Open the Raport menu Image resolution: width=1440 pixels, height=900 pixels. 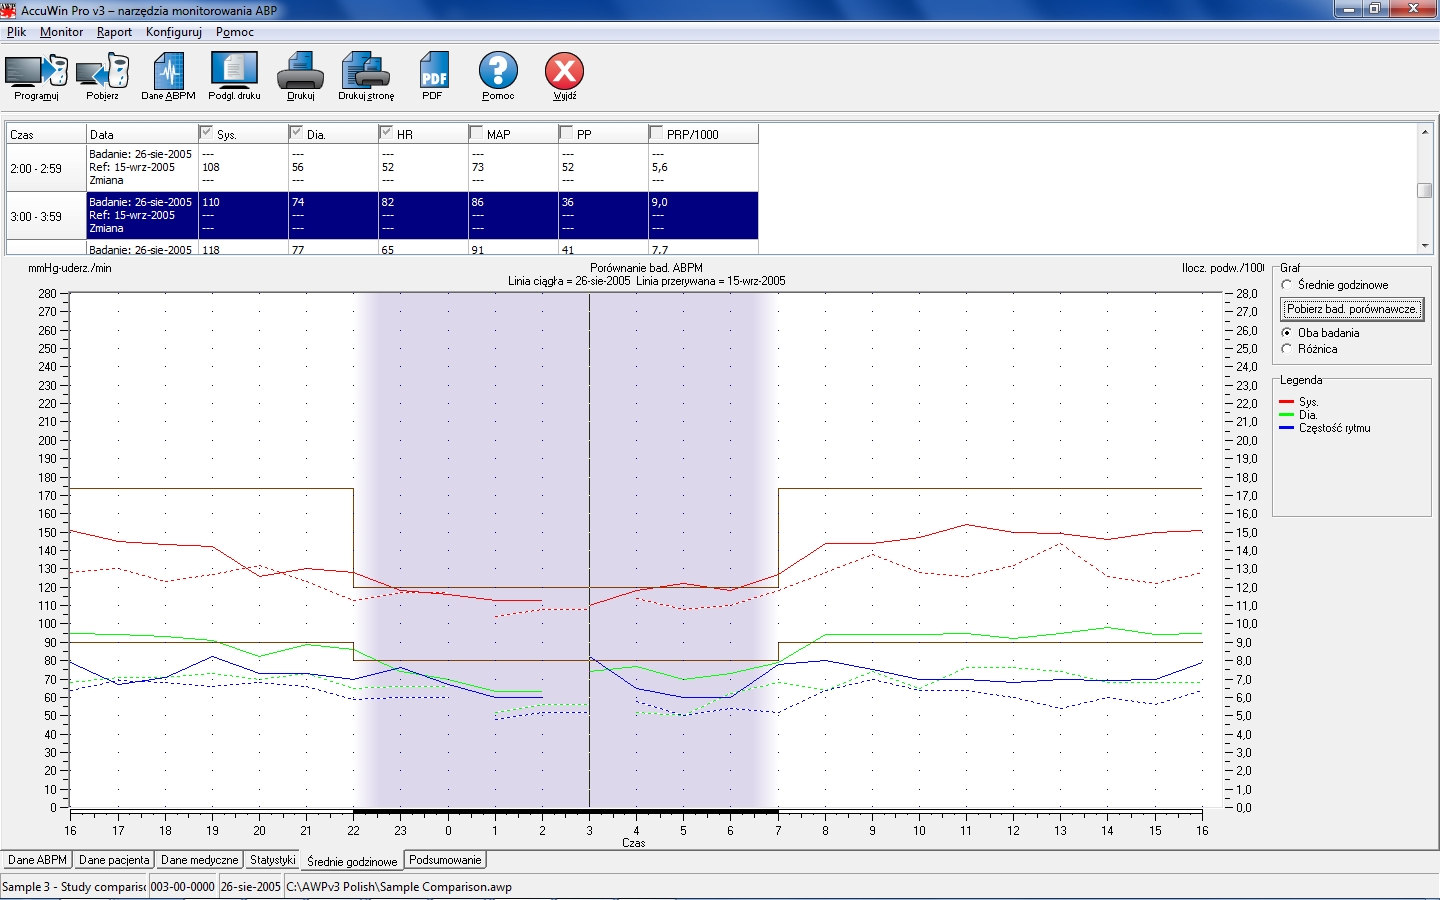113,31
